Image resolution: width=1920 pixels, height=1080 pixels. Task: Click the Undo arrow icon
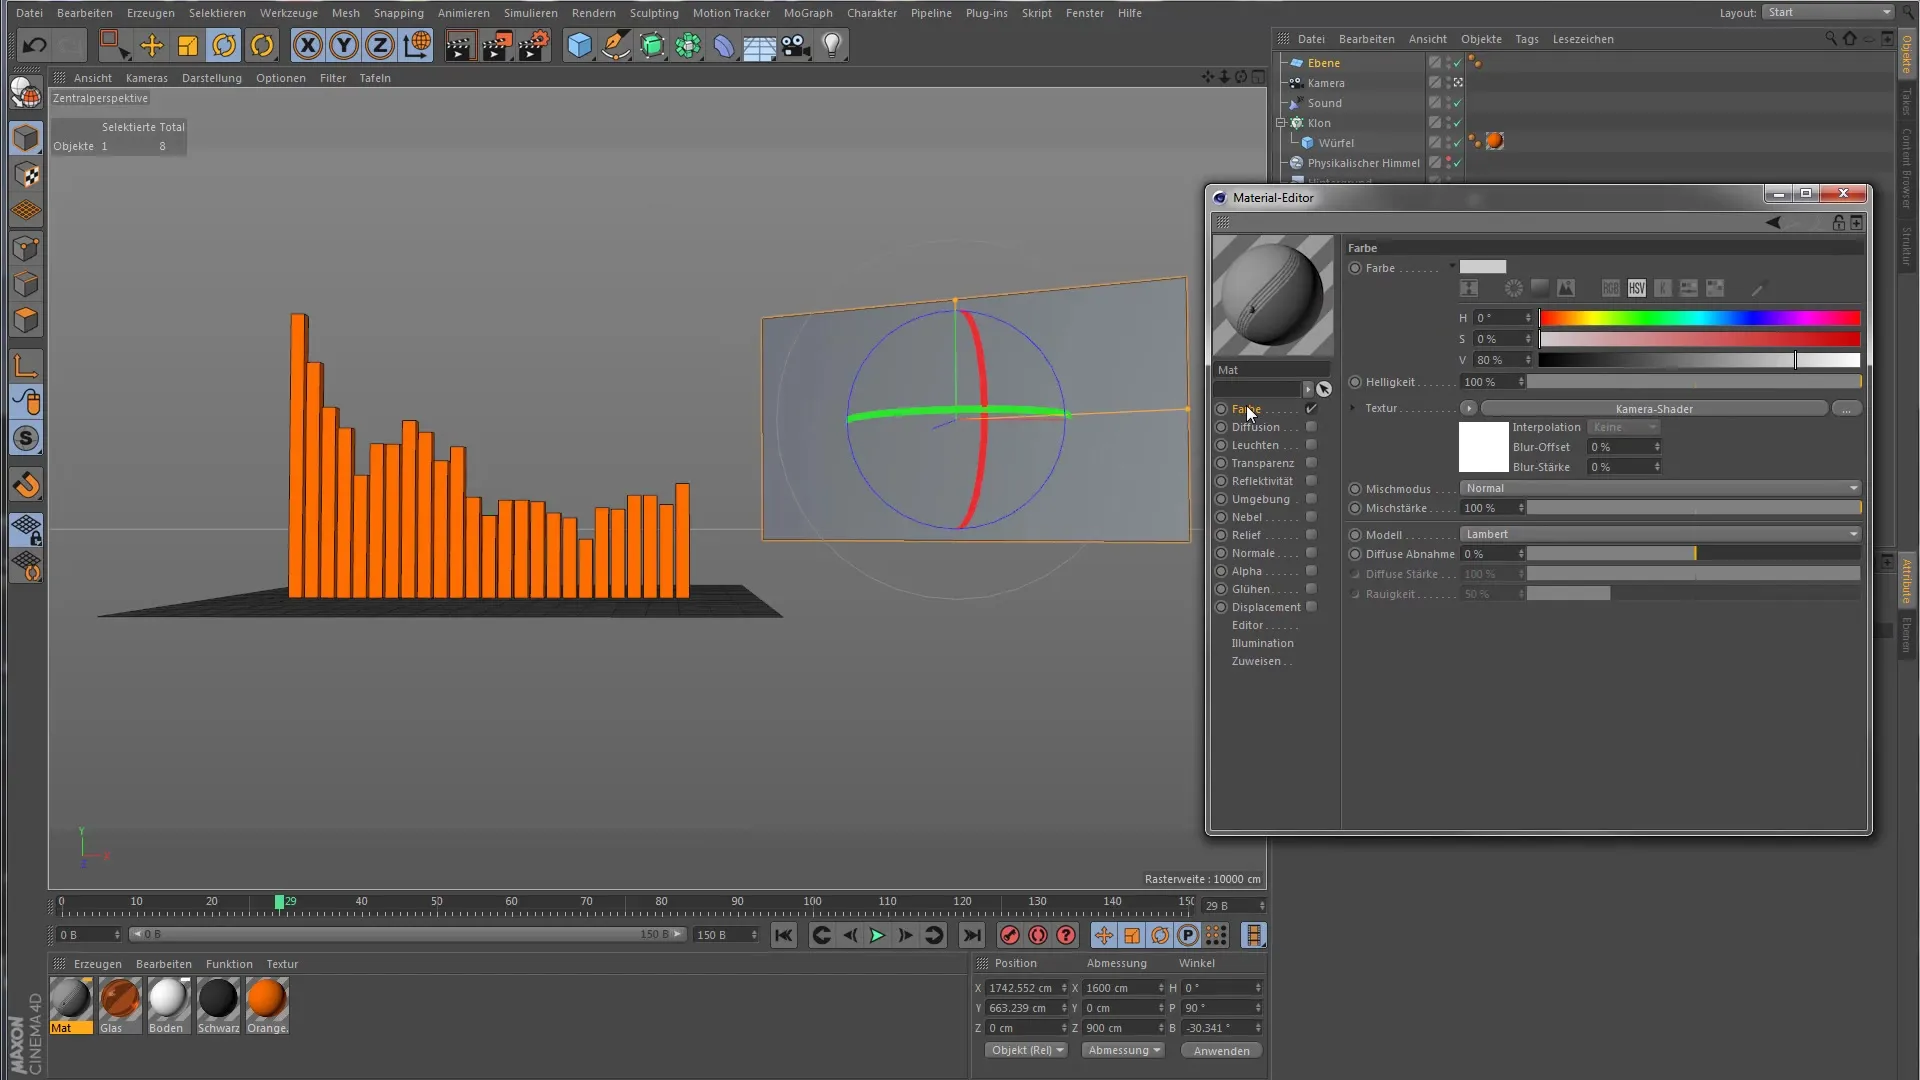coord(34,45)
